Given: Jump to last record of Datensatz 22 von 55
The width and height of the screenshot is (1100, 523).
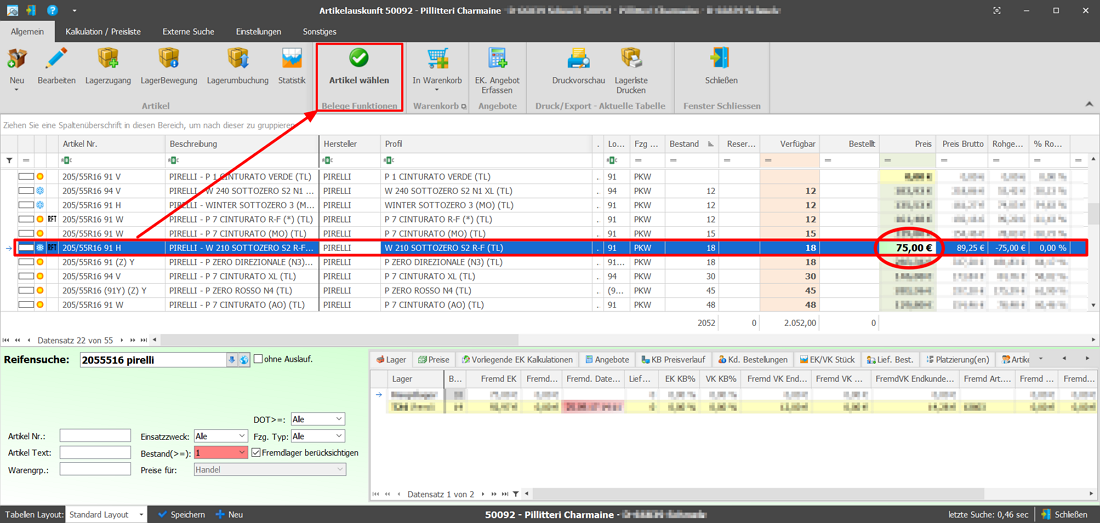Looking at the screenshot, I should click(144, 340).
